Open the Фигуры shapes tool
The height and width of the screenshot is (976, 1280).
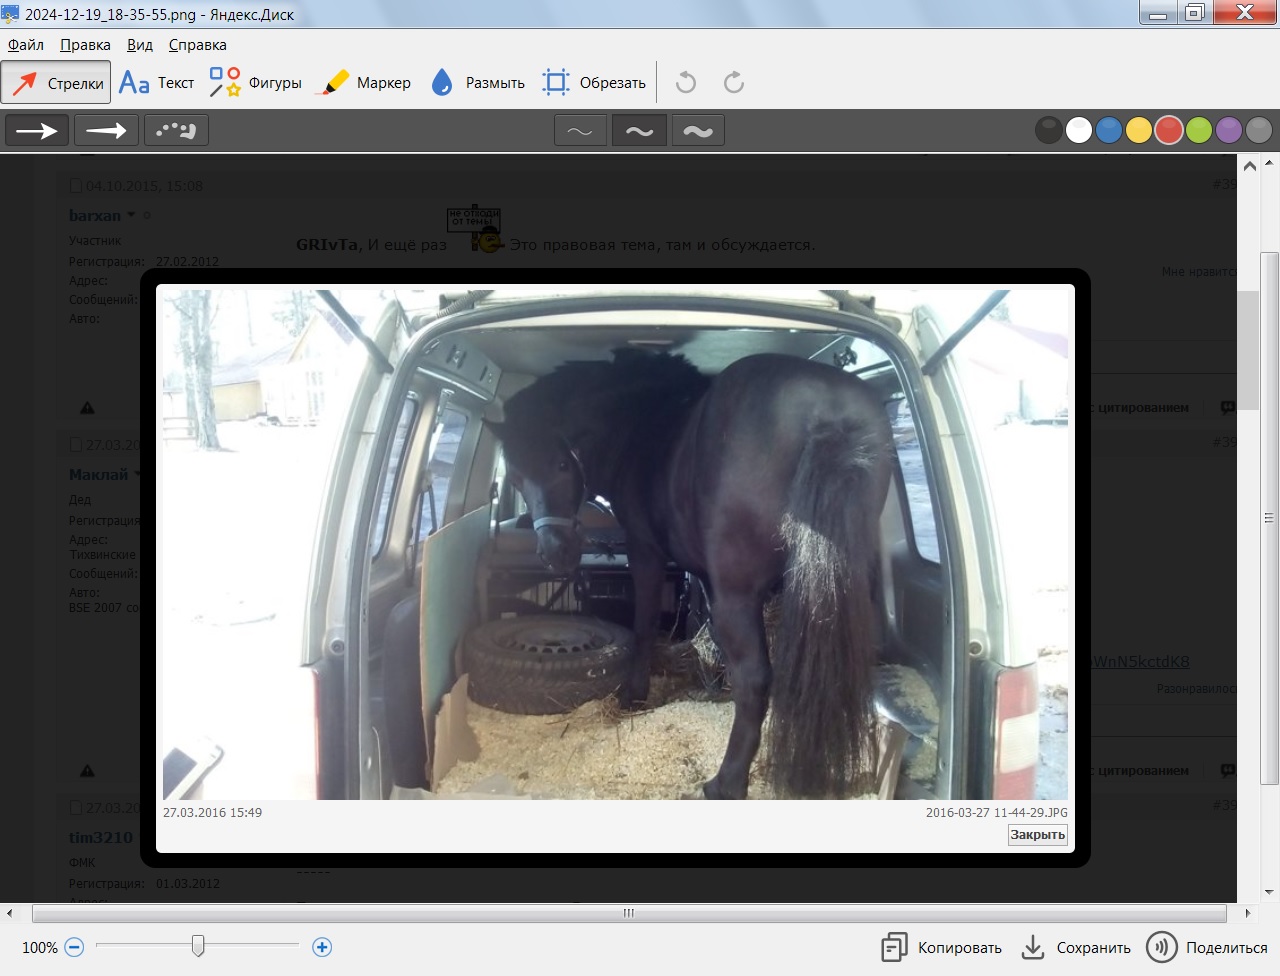256,83
